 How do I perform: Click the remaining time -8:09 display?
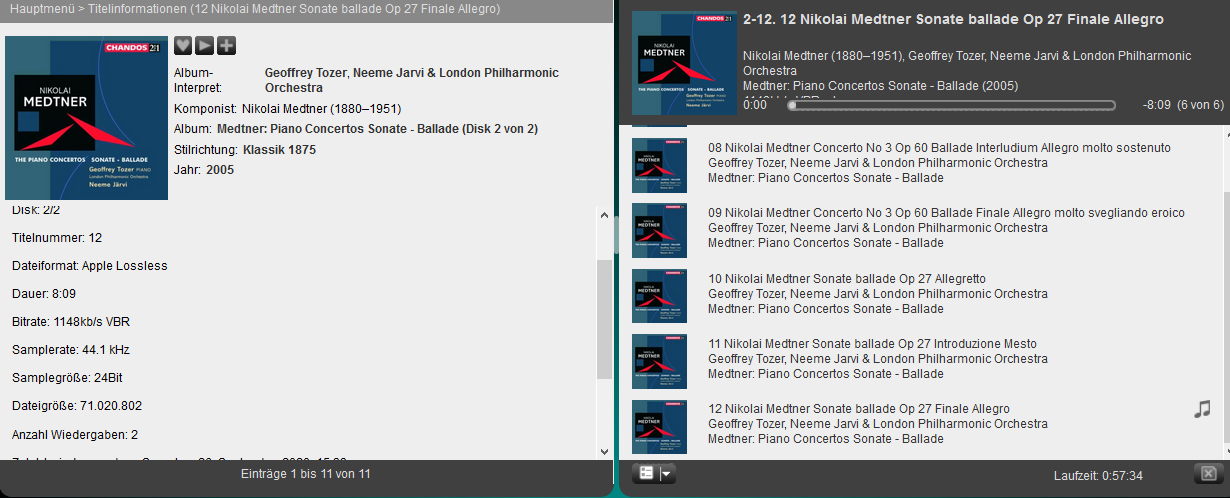coord(1155,105)
